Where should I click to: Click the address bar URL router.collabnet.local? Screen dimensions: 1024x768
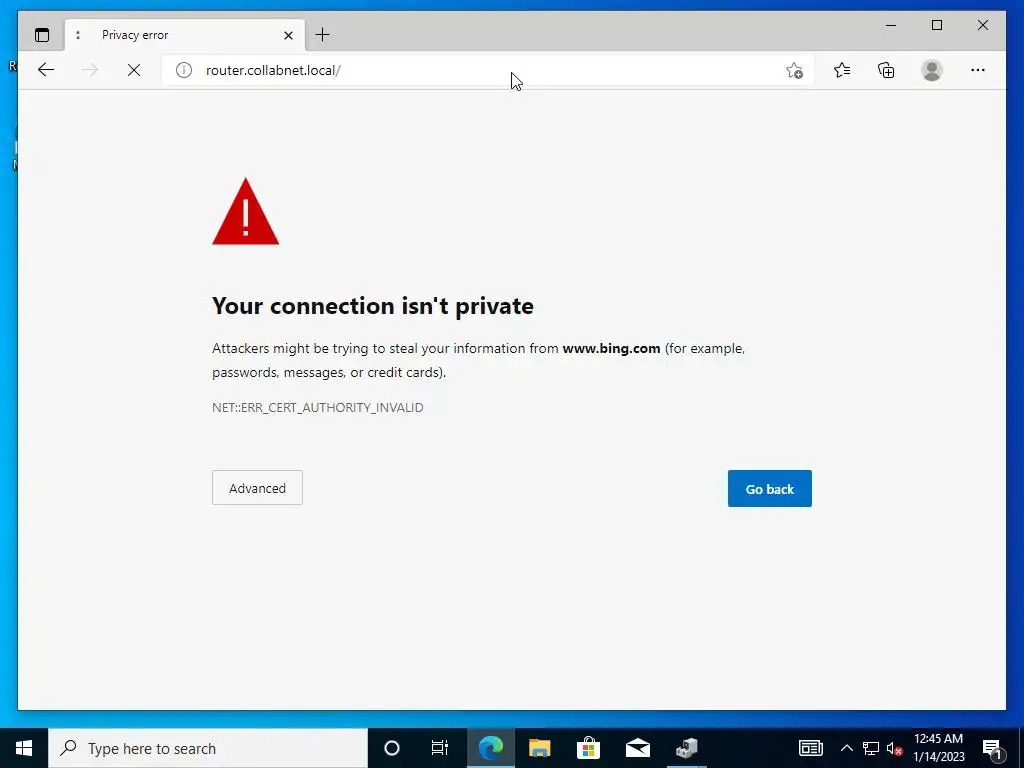point(273,71)
